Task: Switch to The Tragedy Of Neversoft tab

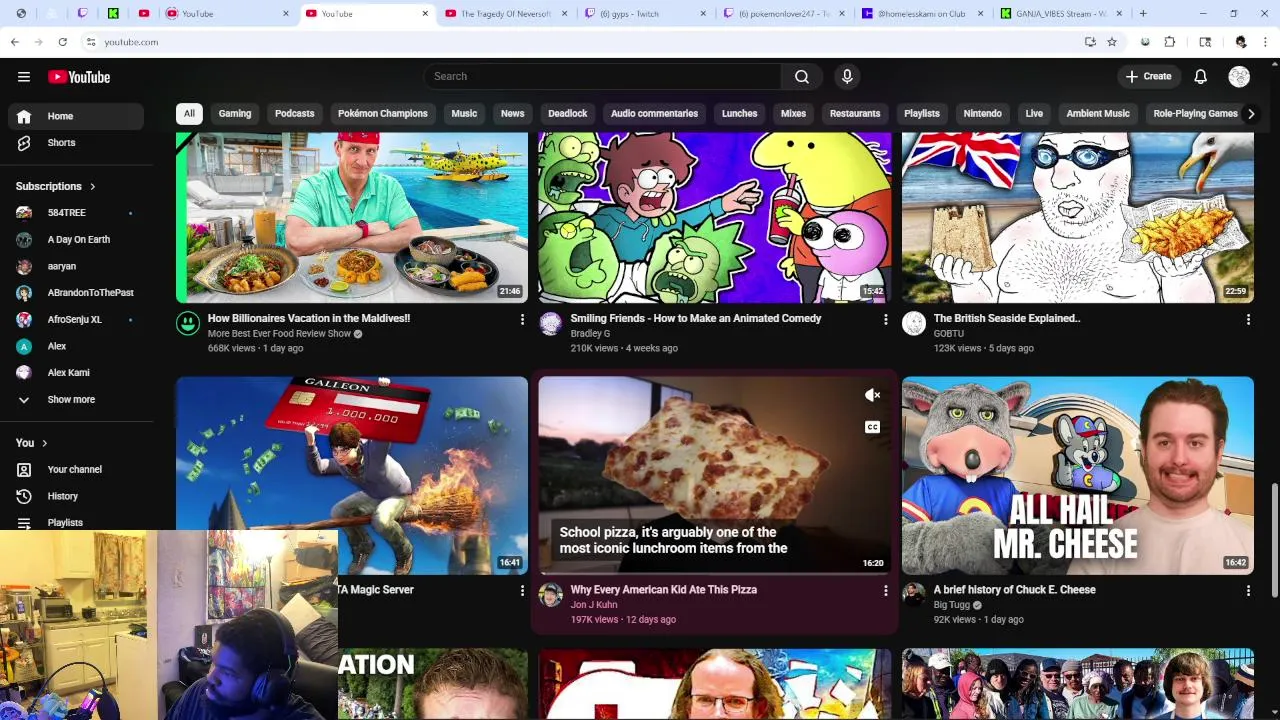Action: (505, 14)
